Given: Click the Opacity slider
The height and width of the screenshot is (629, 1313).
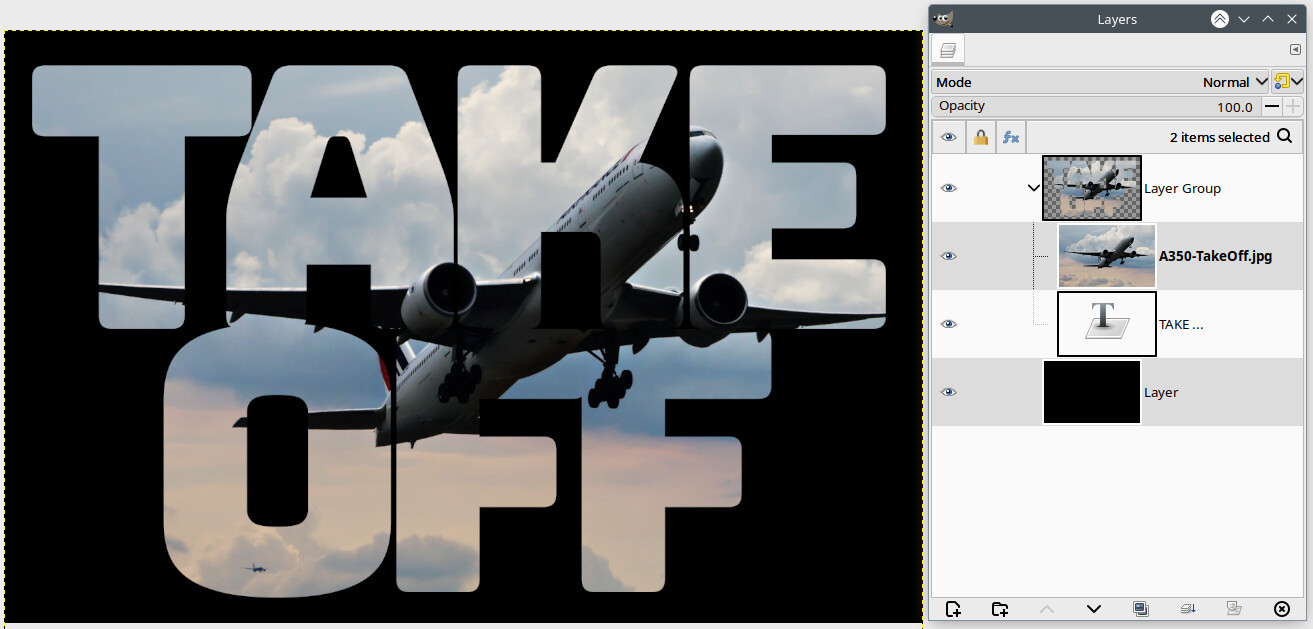Looking at the screenshot, I should pos(1095,106).
